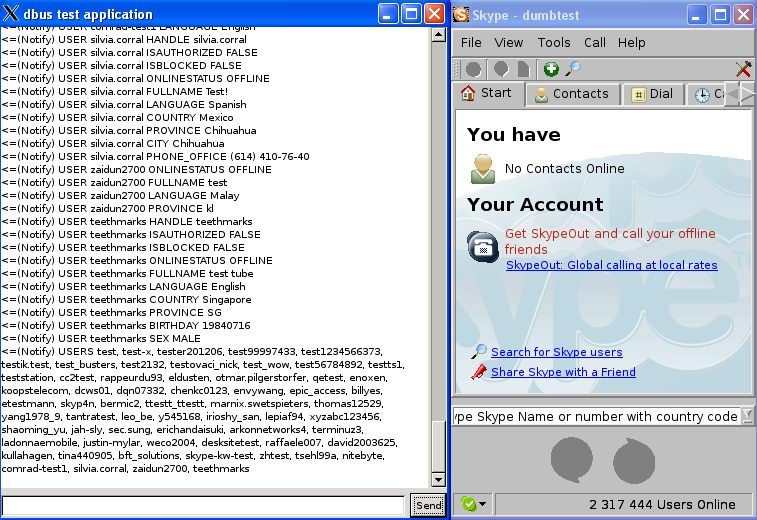
Task: Switch to the Dial tab
Action: (x=651, y=94)
